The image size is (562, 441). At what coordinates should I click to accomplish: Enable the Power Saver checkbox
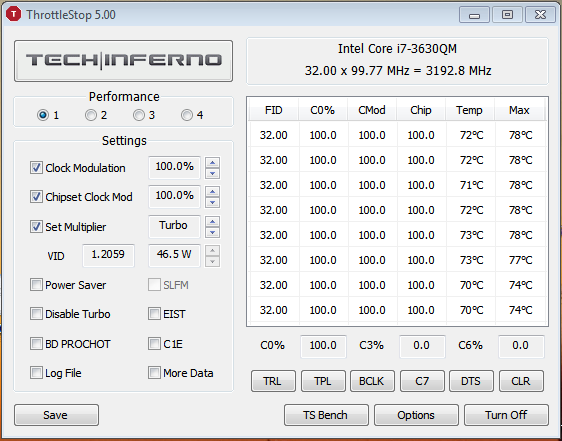coord(36,285)
